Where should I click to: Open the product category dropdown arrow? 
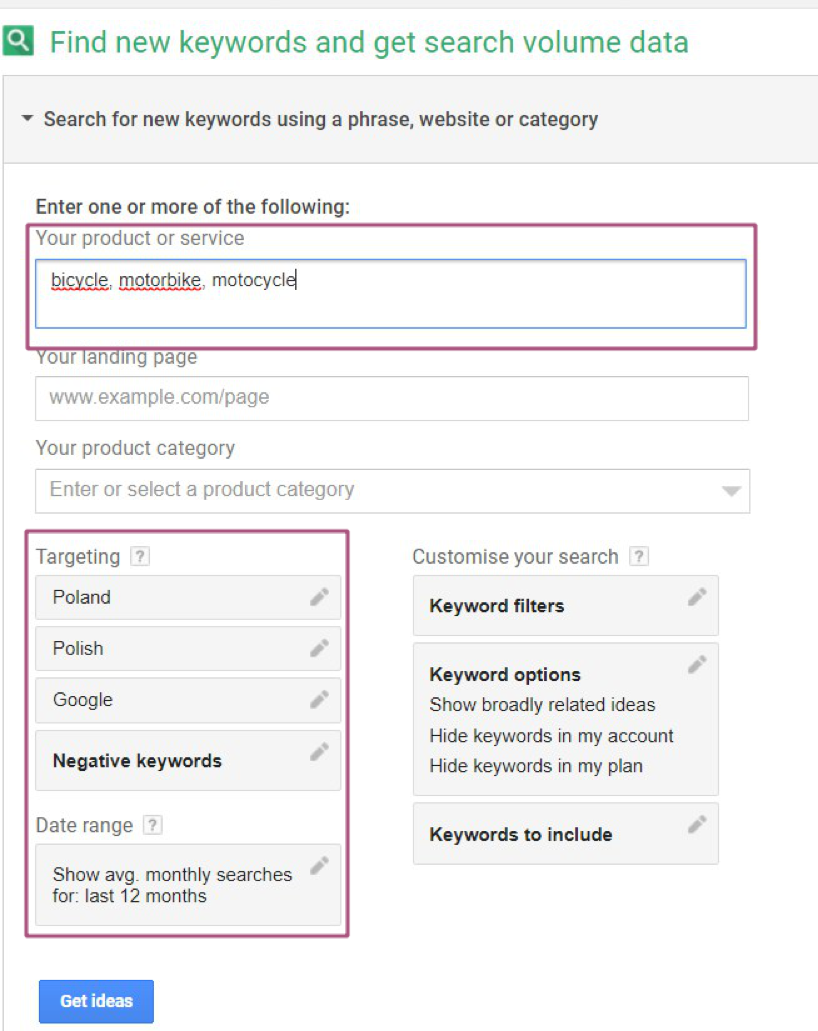(731, 491)
